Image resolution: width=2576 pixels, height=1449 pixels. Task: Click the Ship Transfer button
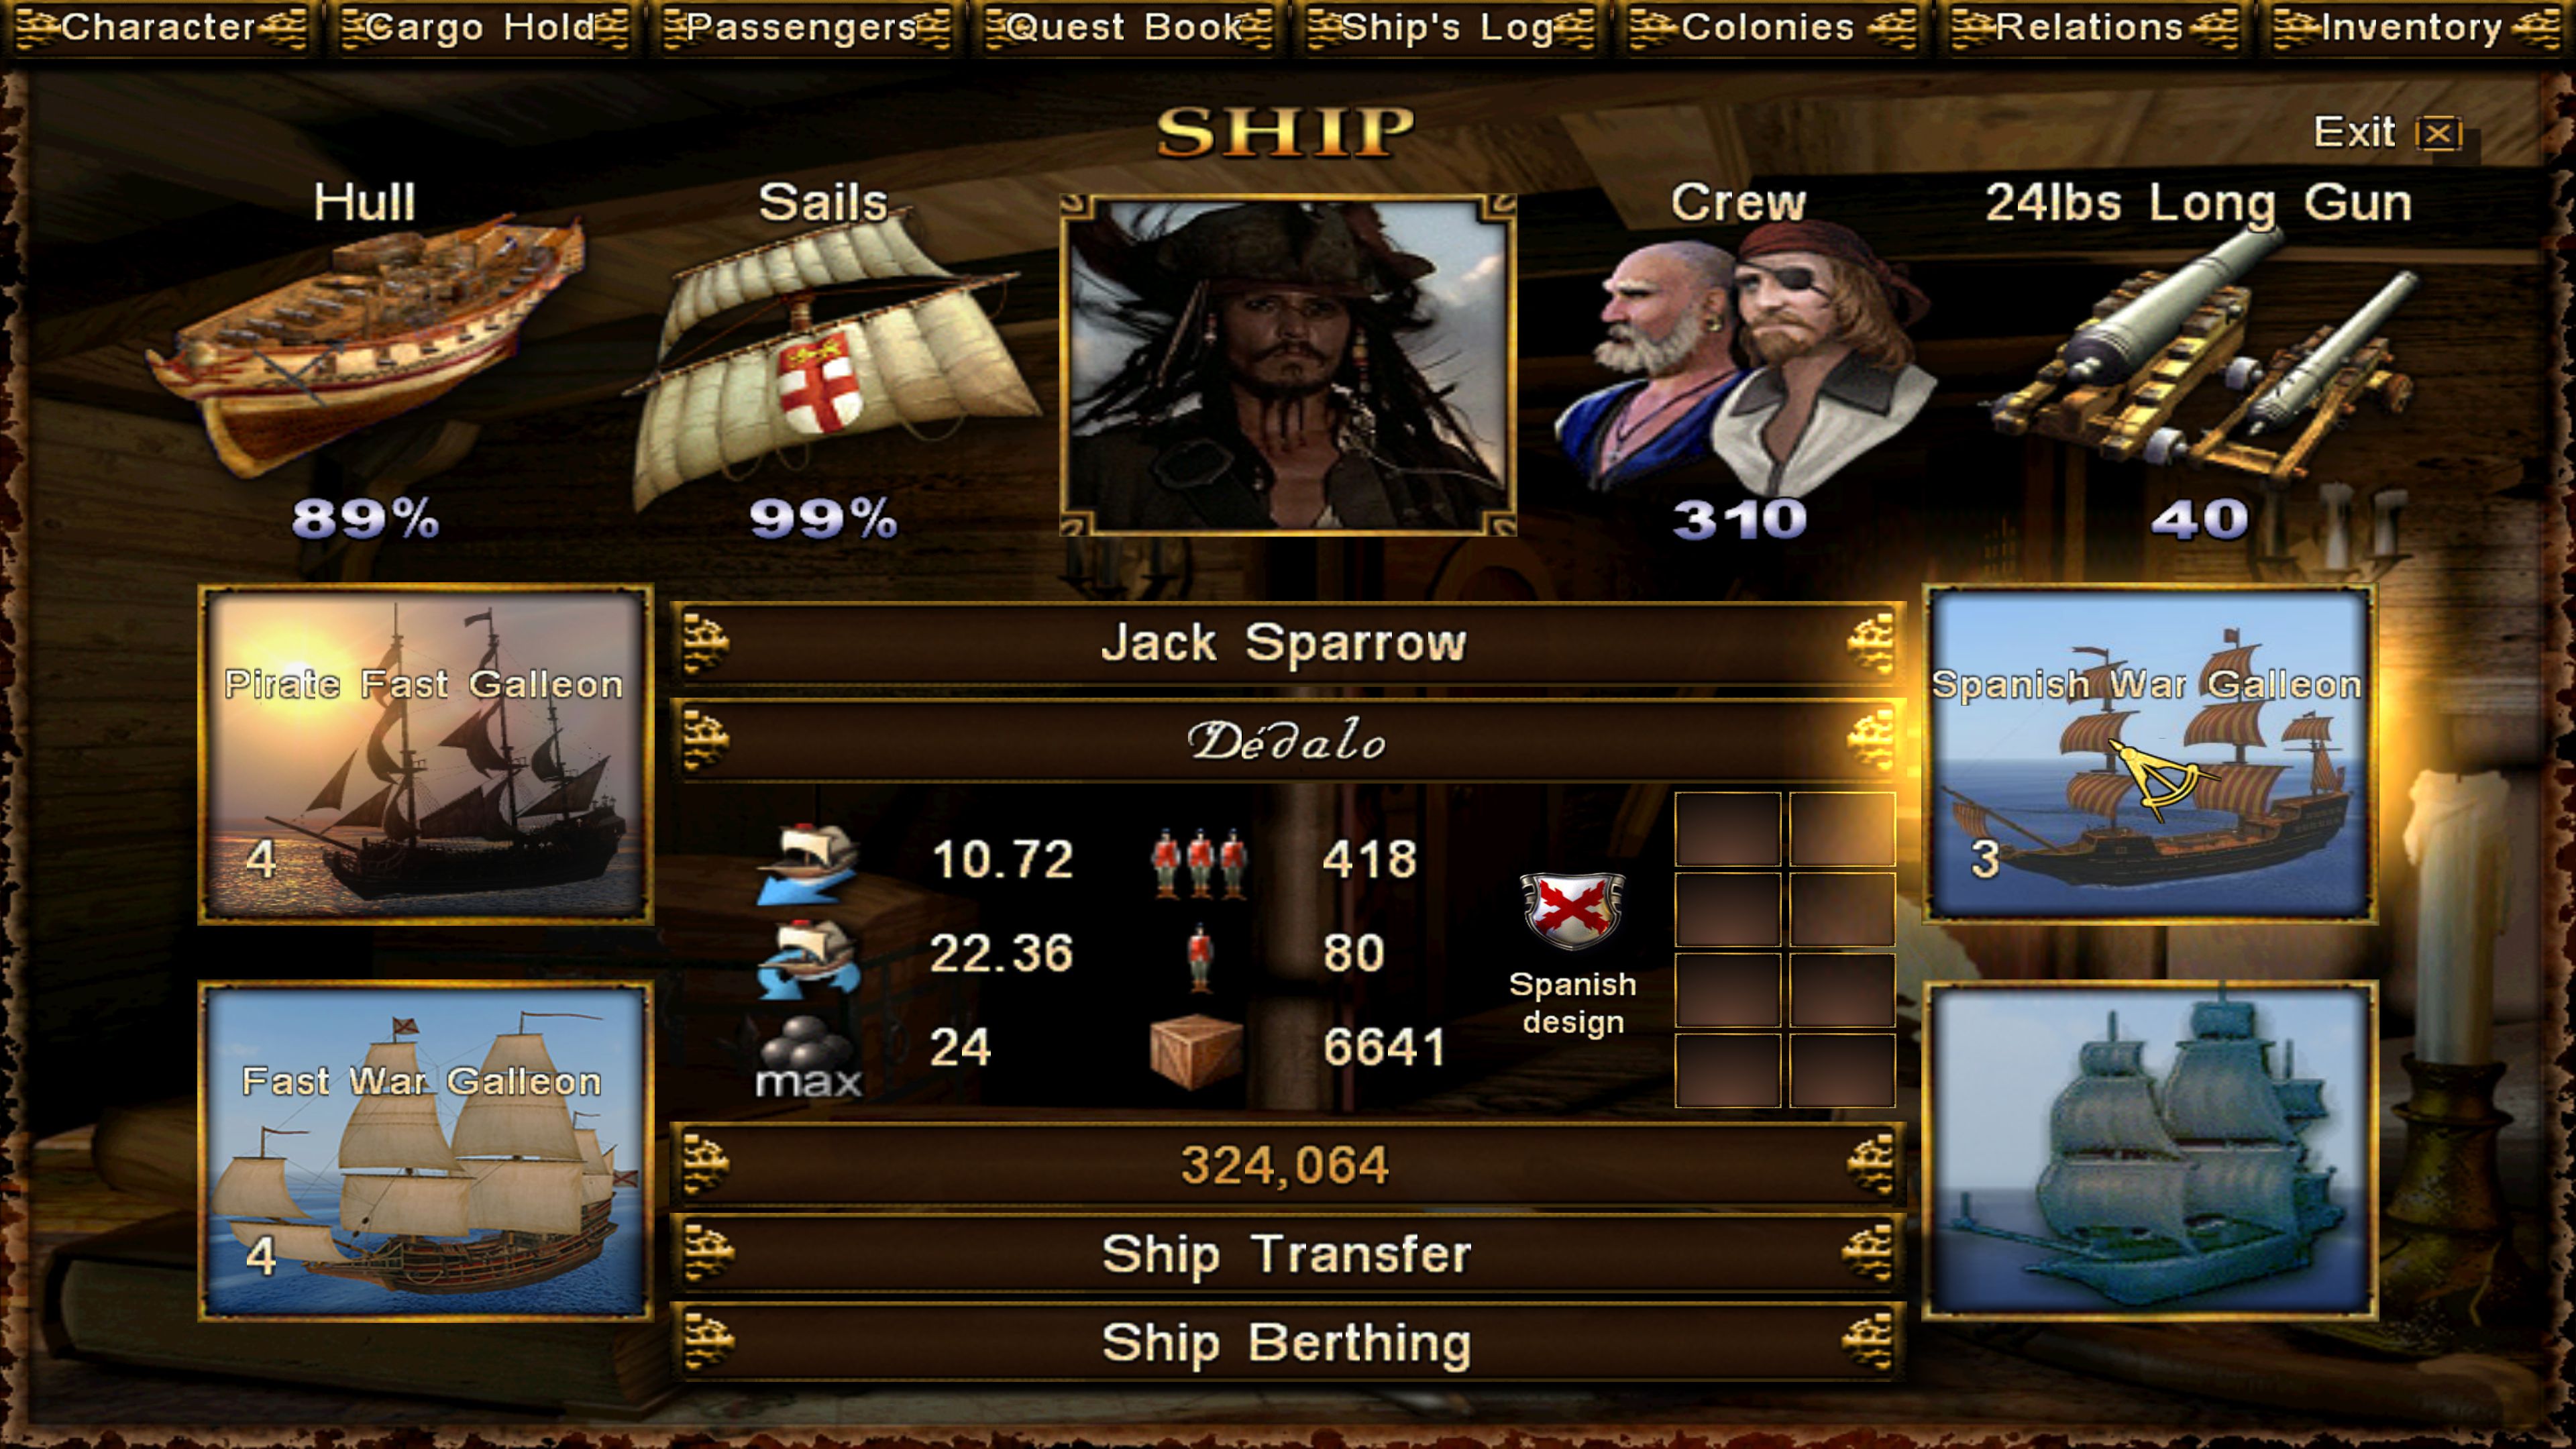pos(1287,1253)
